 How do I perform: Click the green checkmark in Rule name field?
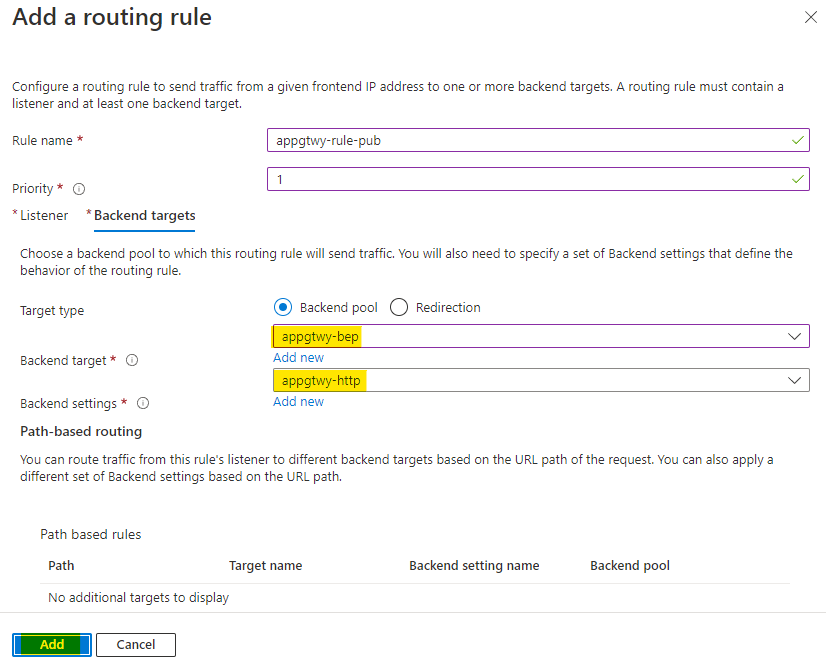coord(797,141)
